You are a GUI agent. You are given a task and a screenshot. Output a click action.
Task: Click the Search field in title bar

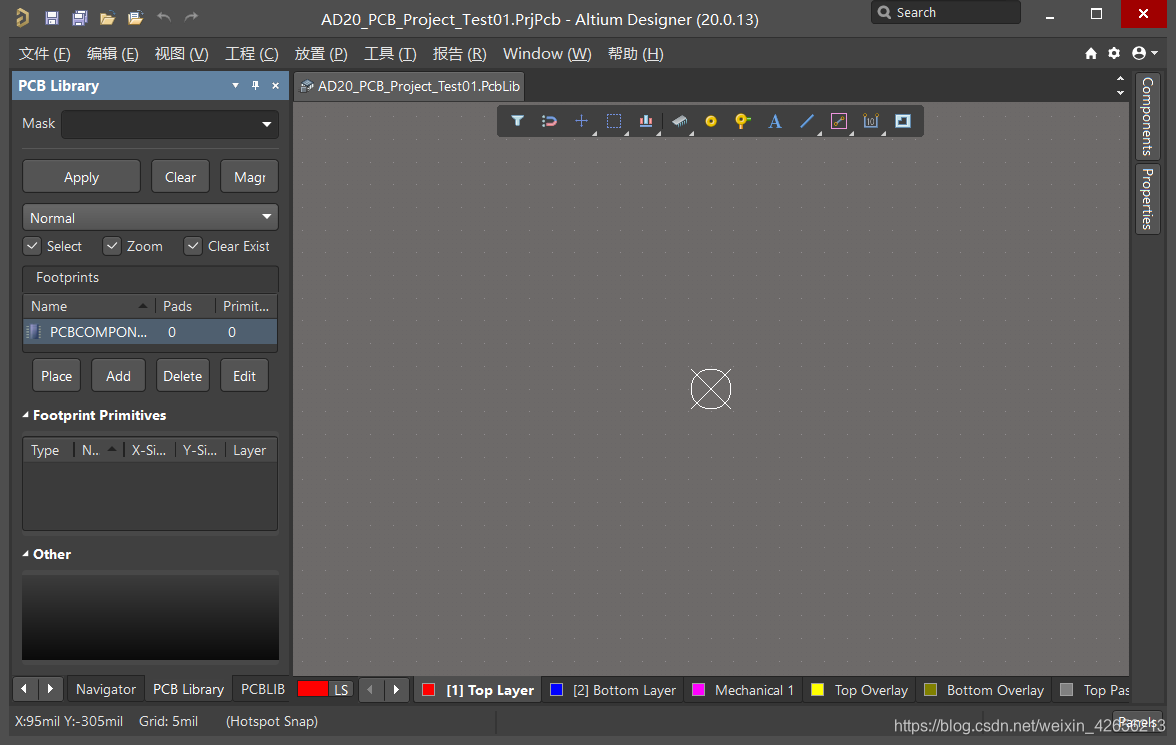pos(946,13)
